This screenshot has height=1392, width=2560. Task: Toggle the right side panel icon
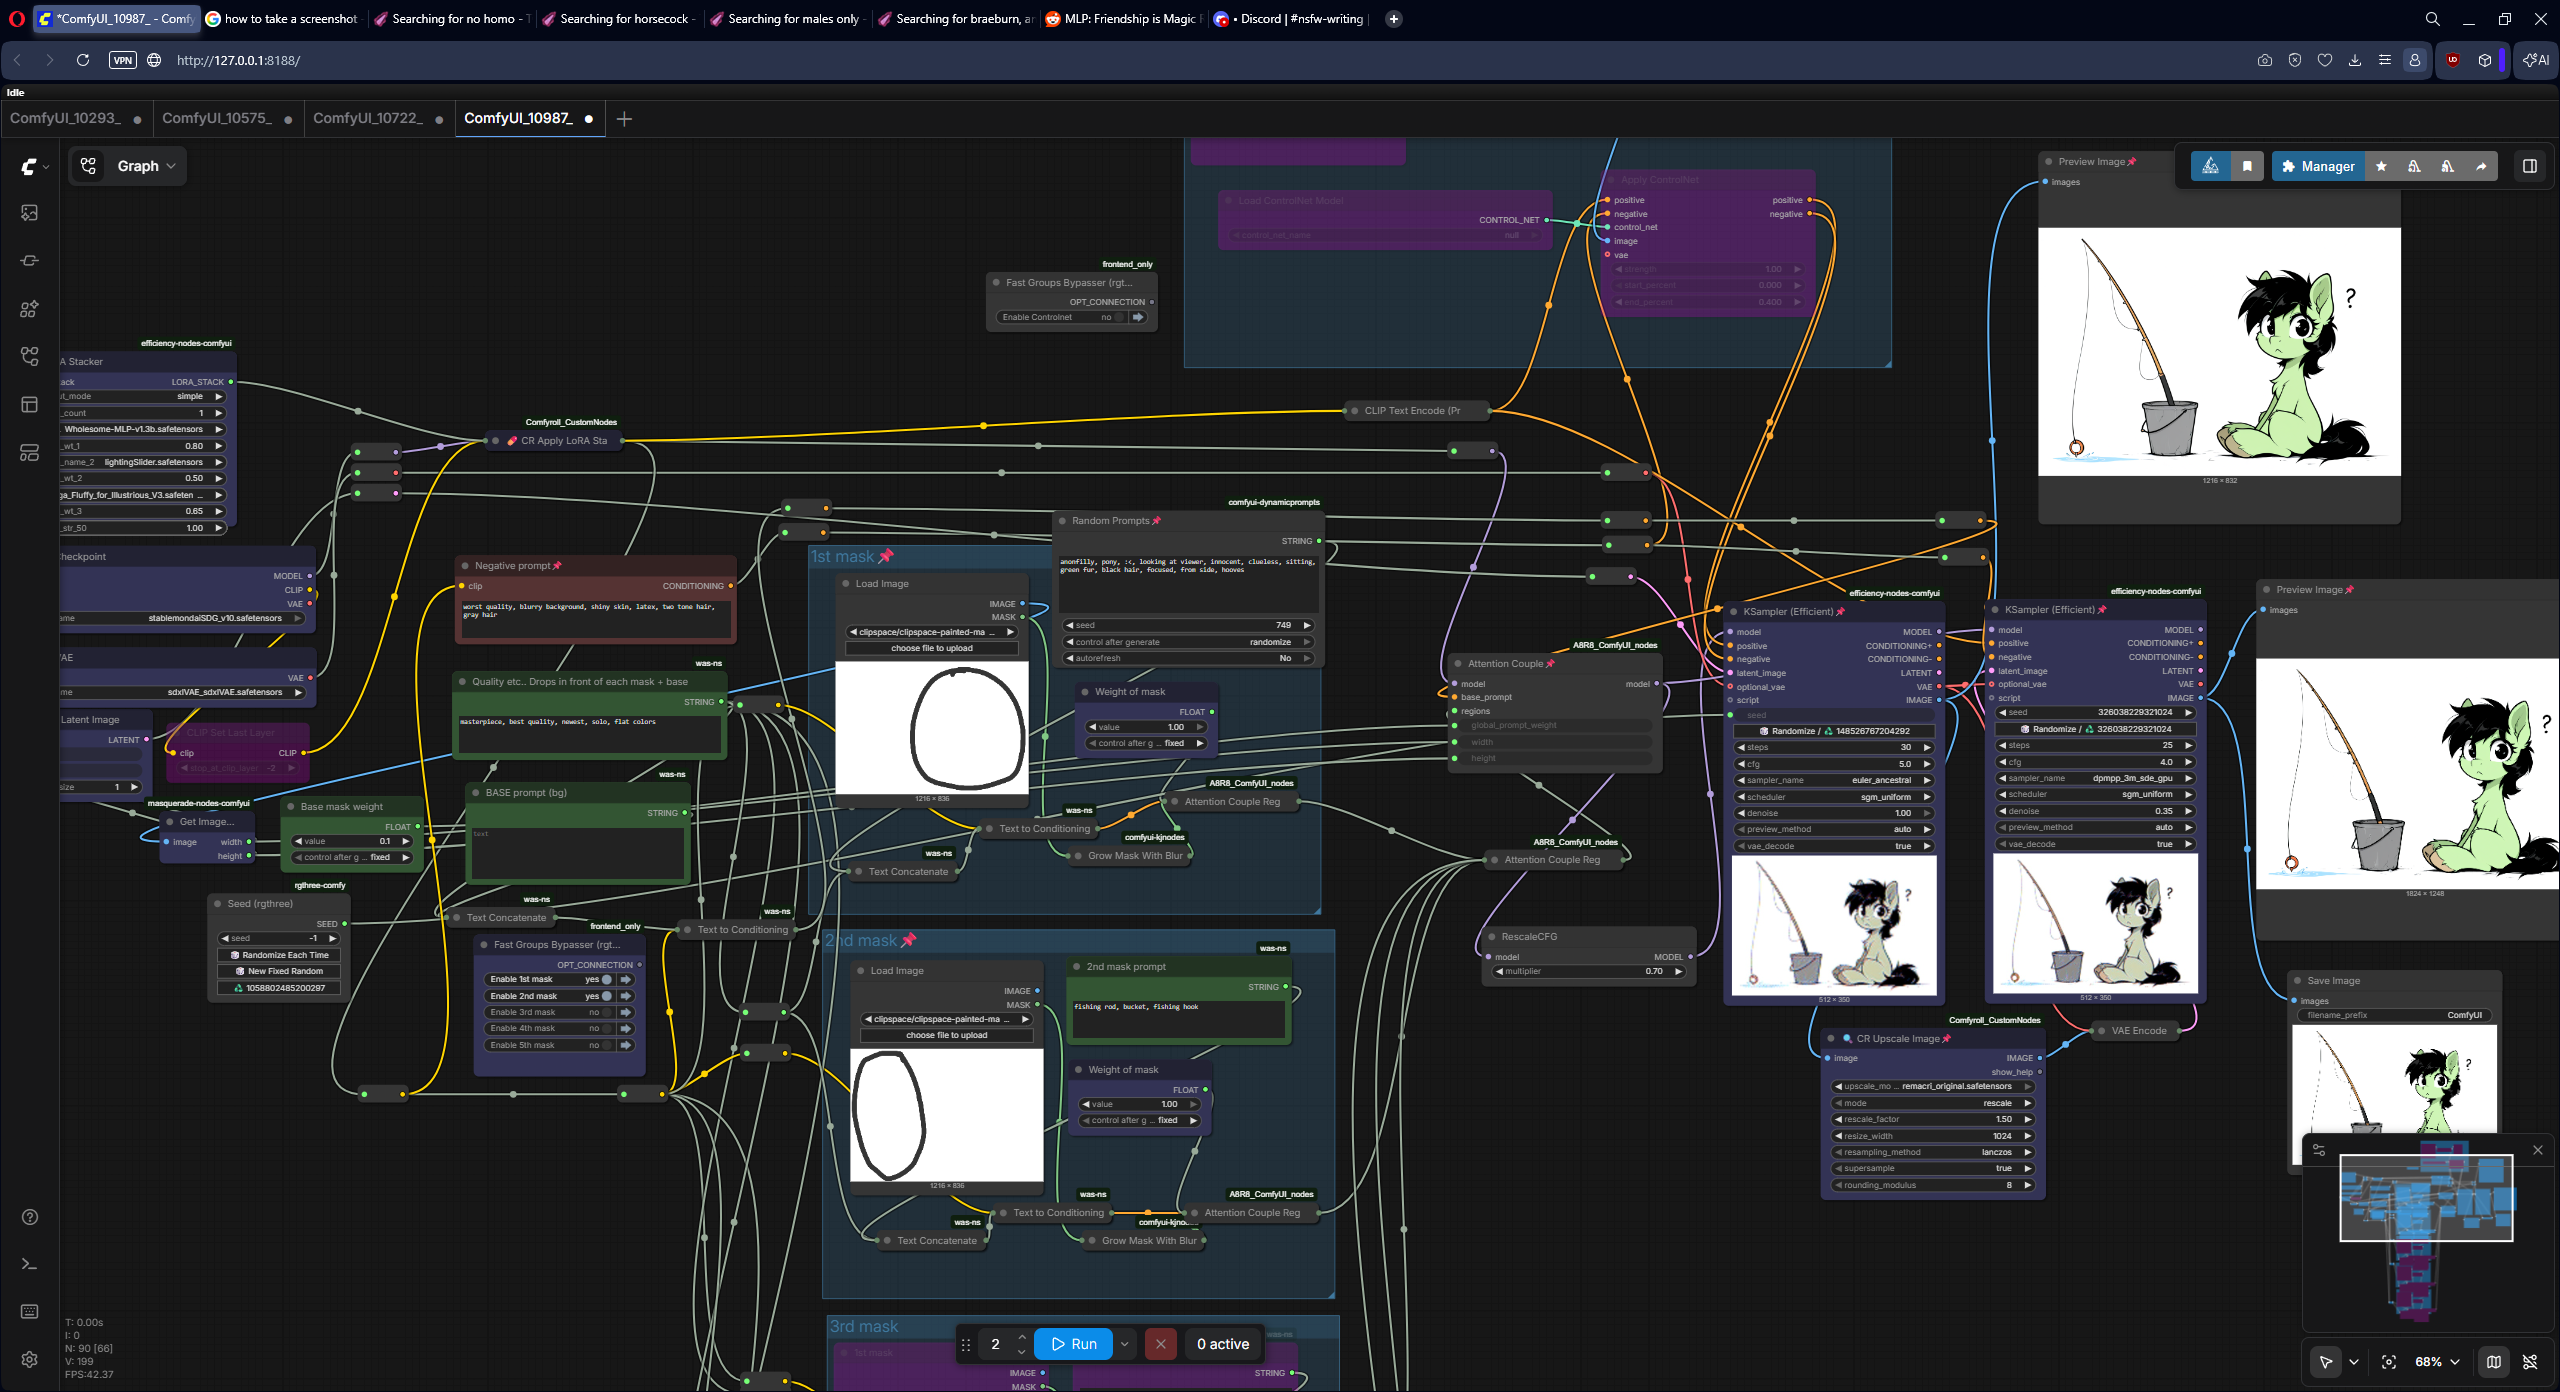(x=2529, y=166)
